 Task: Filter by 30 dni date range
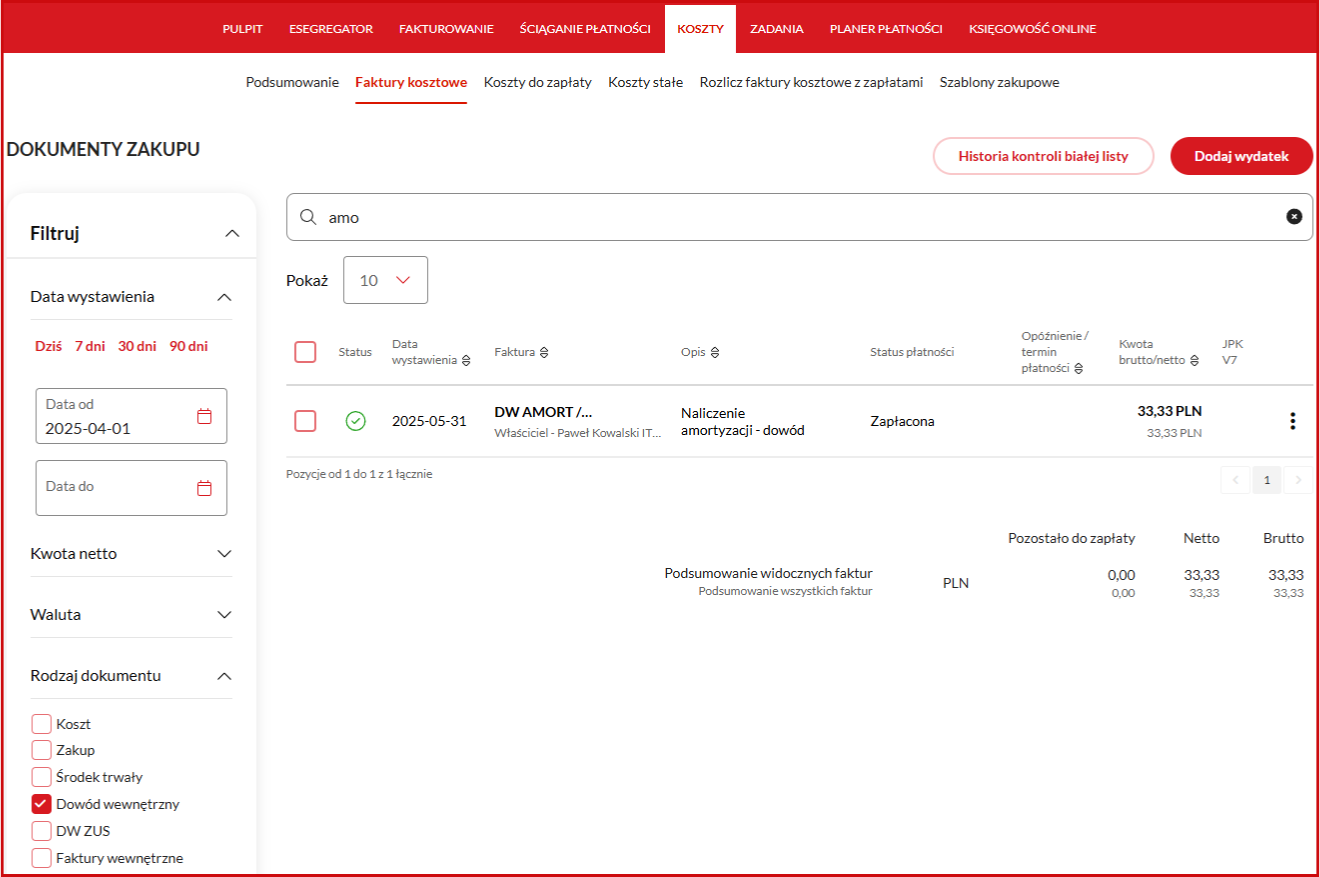click(x=137, y=347)
